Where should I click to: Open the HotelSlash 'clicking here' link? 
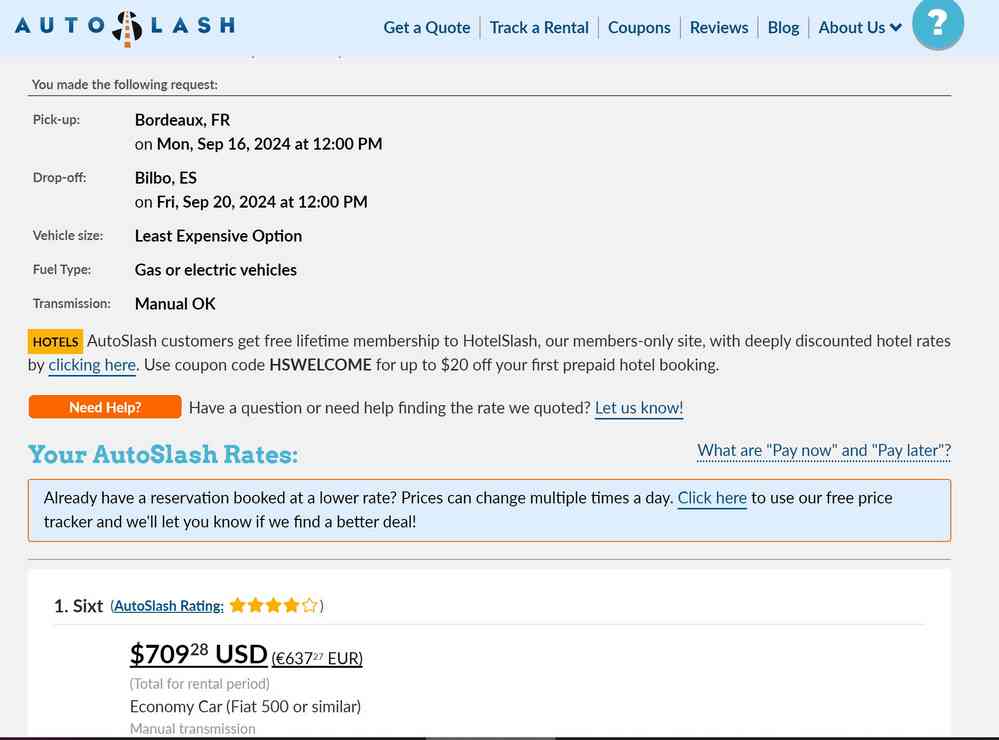[x=92, y=365]
